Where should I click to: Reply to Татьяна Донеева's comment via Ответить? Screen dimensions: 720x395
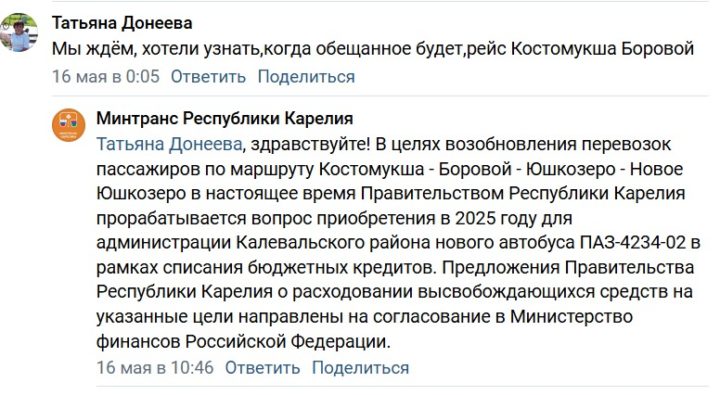pyautogui.click(x=208, y=76)
